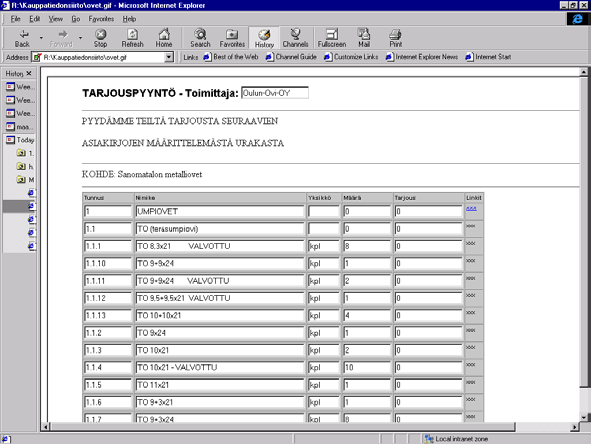Click Tunnus field '1.1.12'
This screenshot has height=444, width=591.
108,298
